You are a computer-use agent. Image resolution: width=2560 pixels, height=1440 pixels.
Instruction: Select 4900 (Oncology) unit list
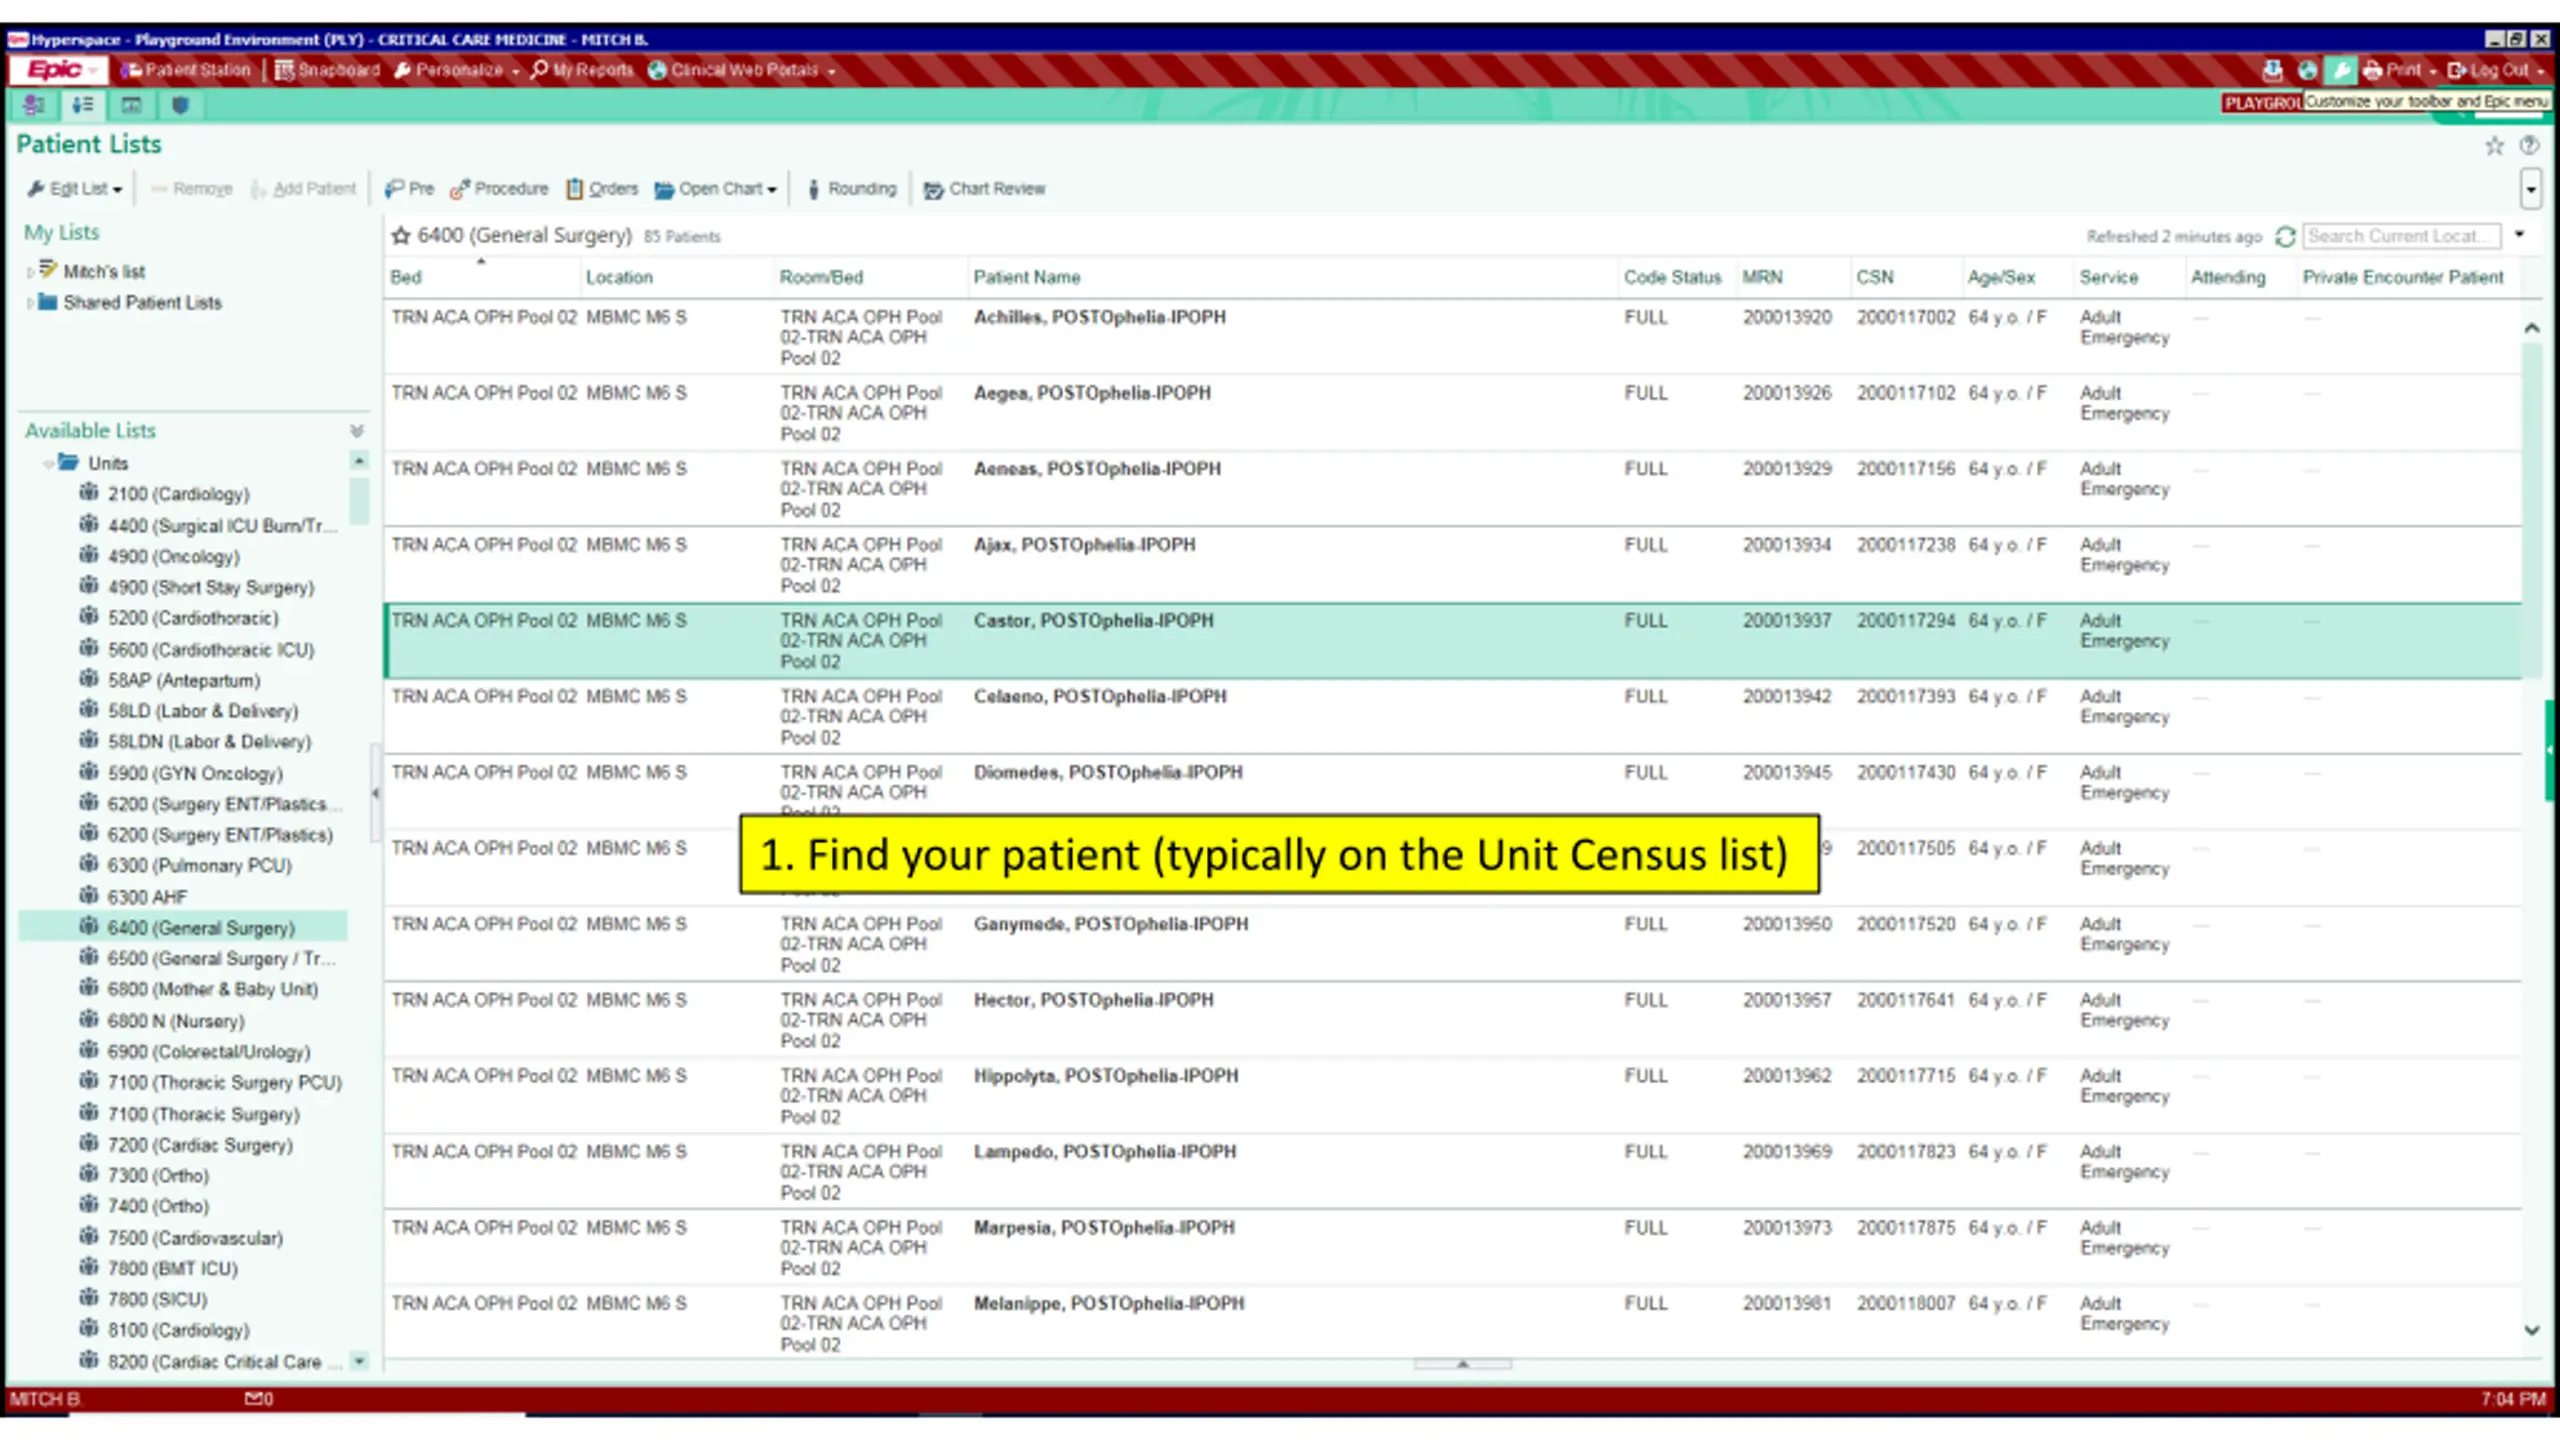click(173, 557)
